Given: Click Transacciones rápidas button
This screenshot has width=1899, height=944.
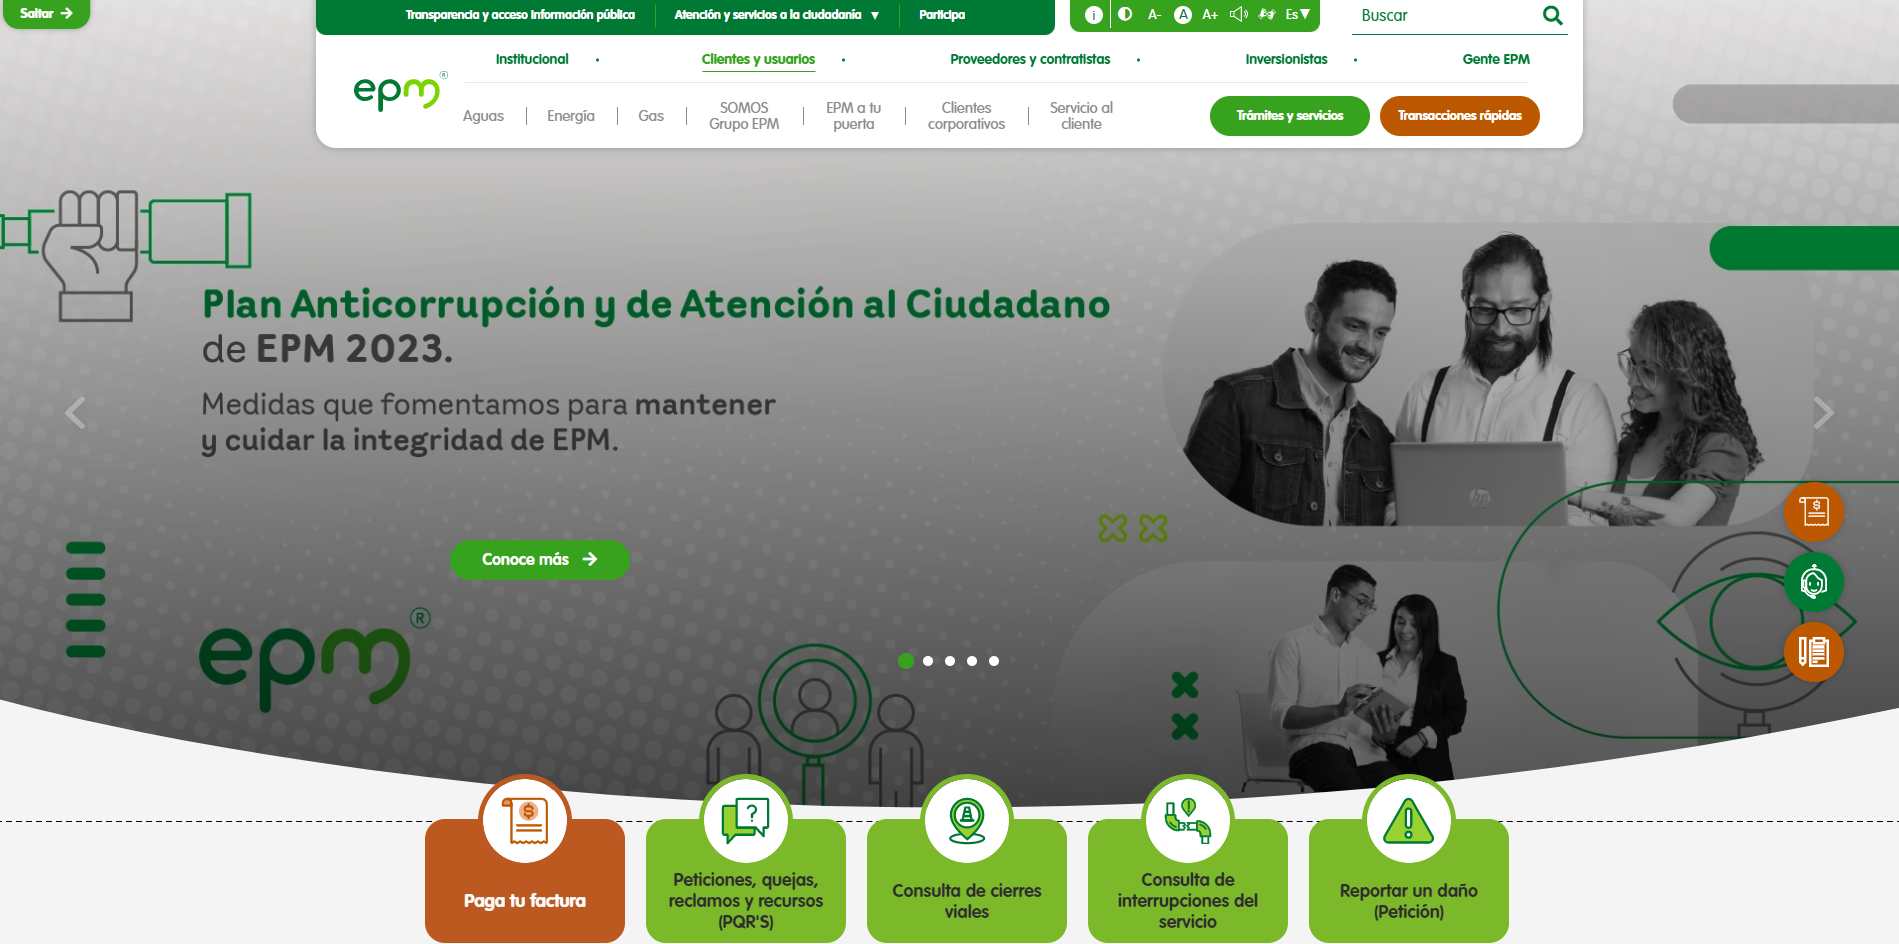Looking at the screenshot, I should [1459, 116].
